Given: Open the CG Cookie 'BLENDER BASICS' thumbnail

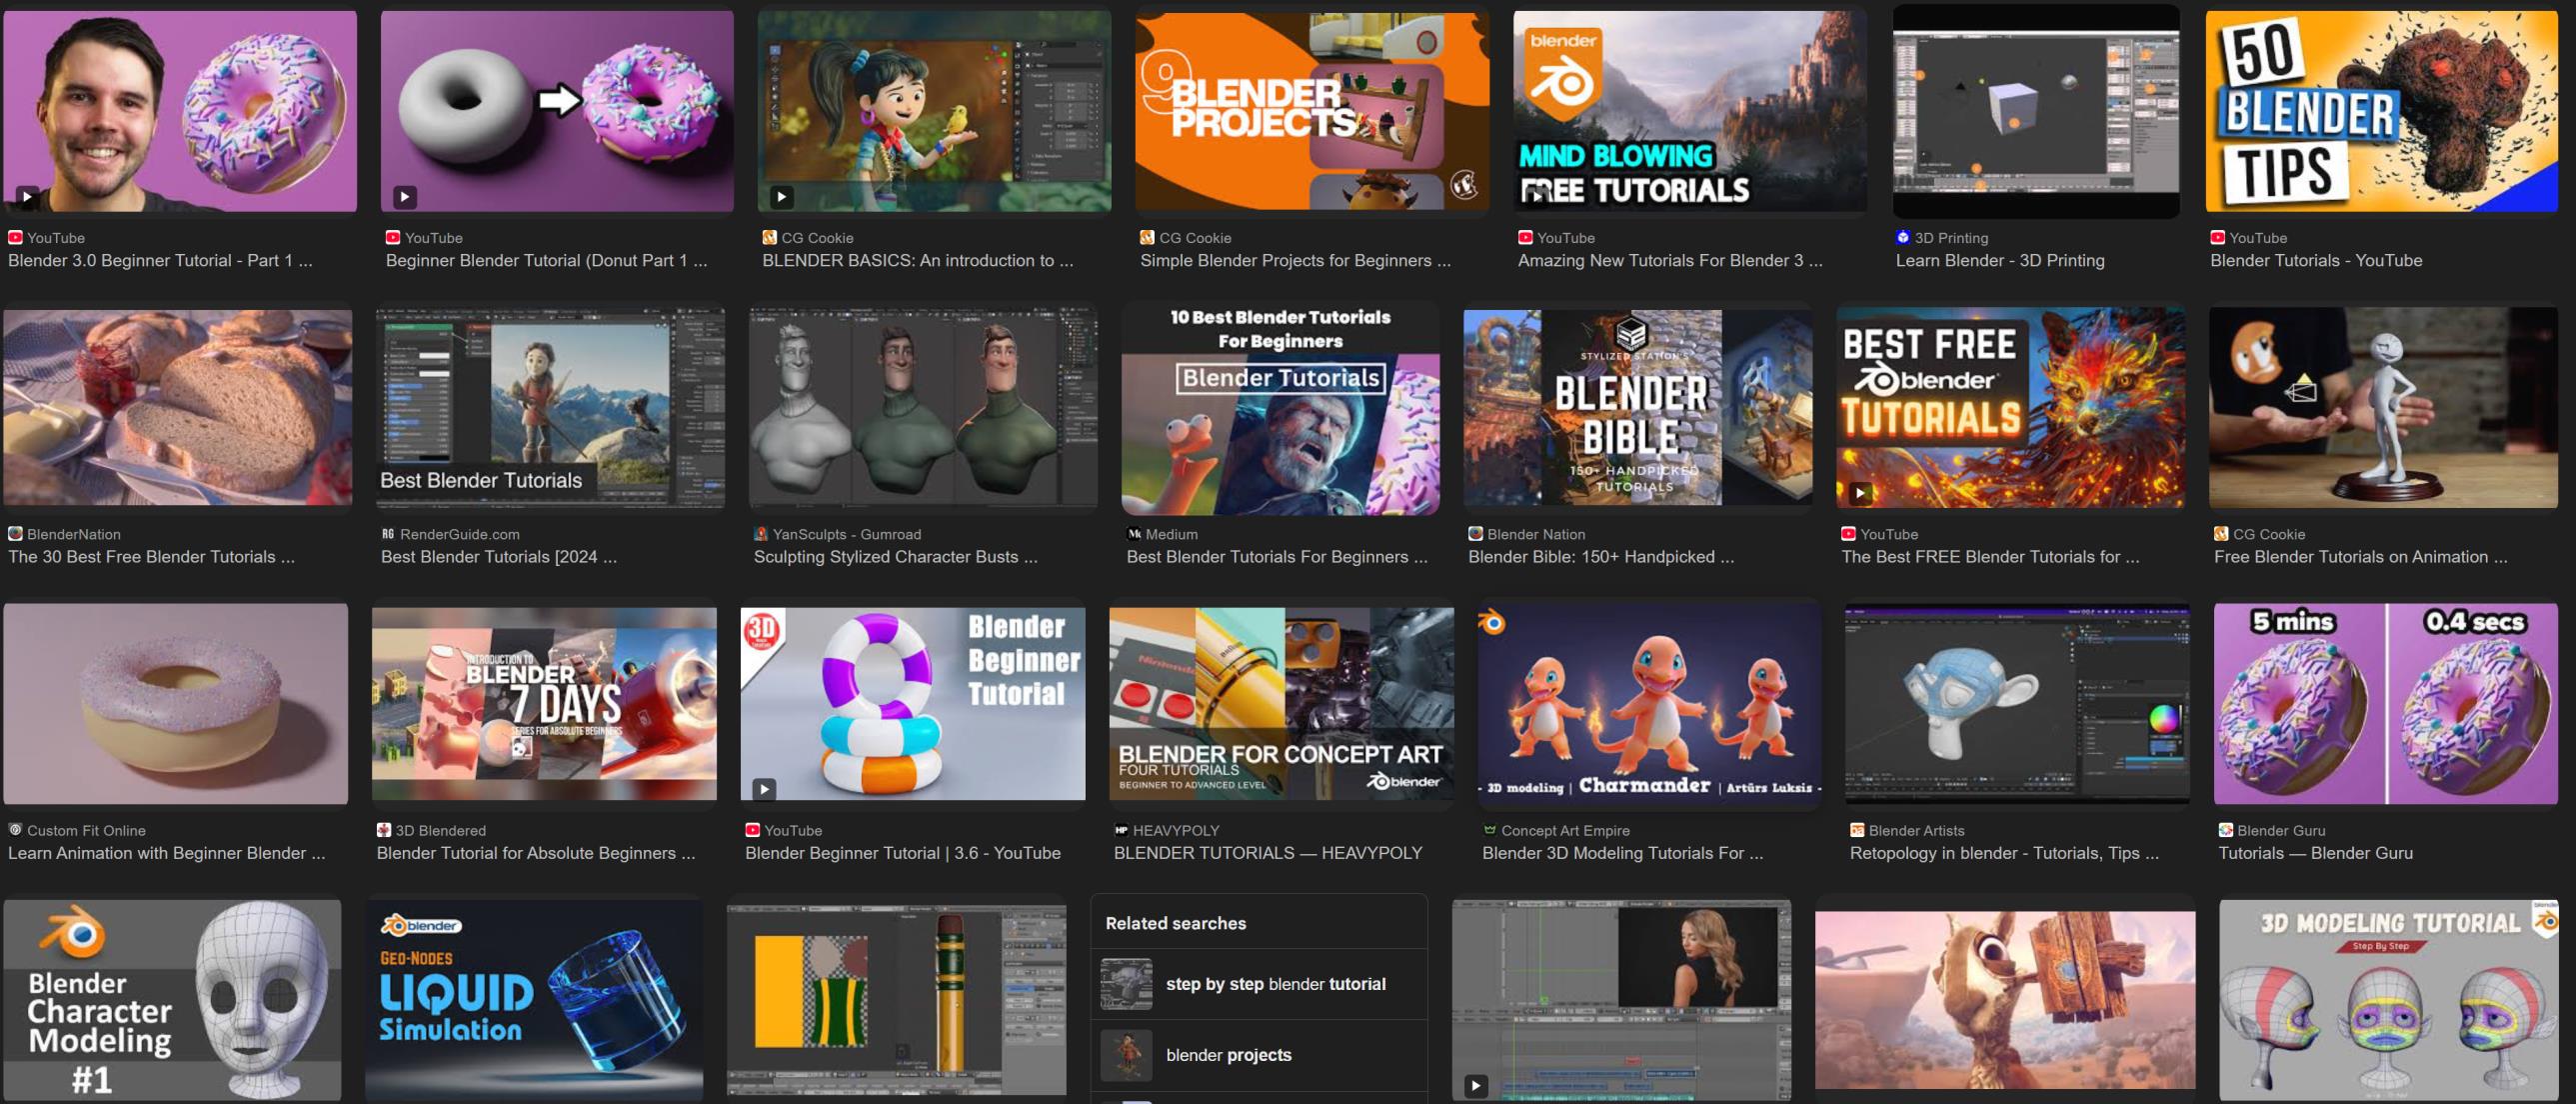Looking at the screenshot, I should point(934,111).
